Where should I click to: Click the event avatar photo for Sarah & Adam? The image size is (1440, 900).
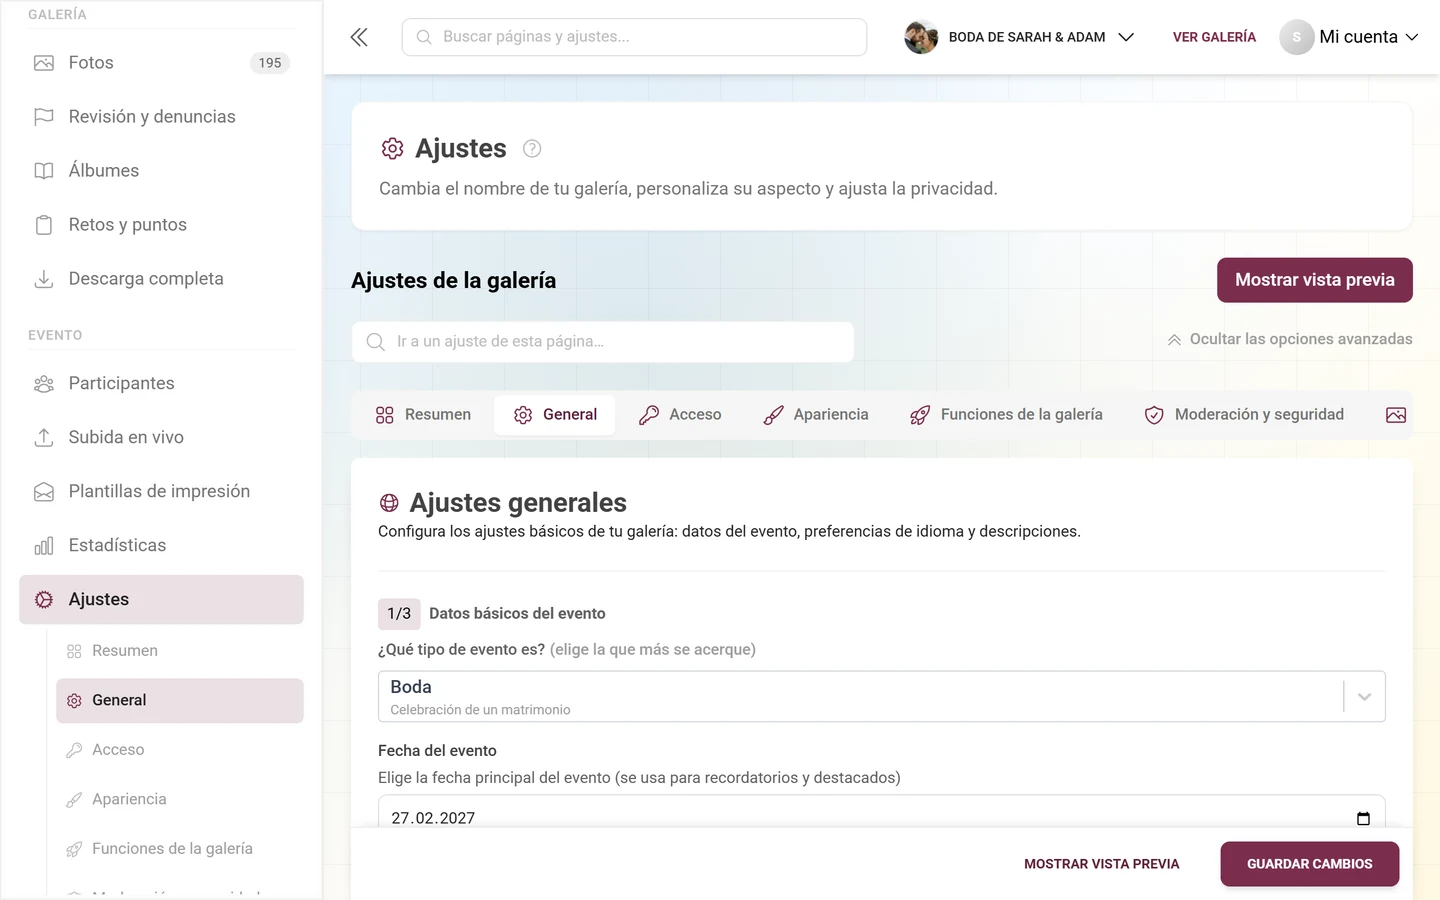coord(921,37)
